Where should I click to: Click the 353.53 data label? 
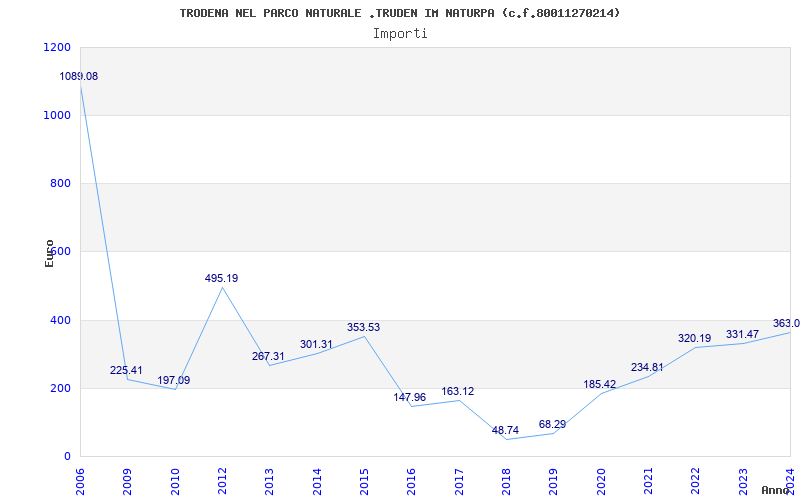363,328
